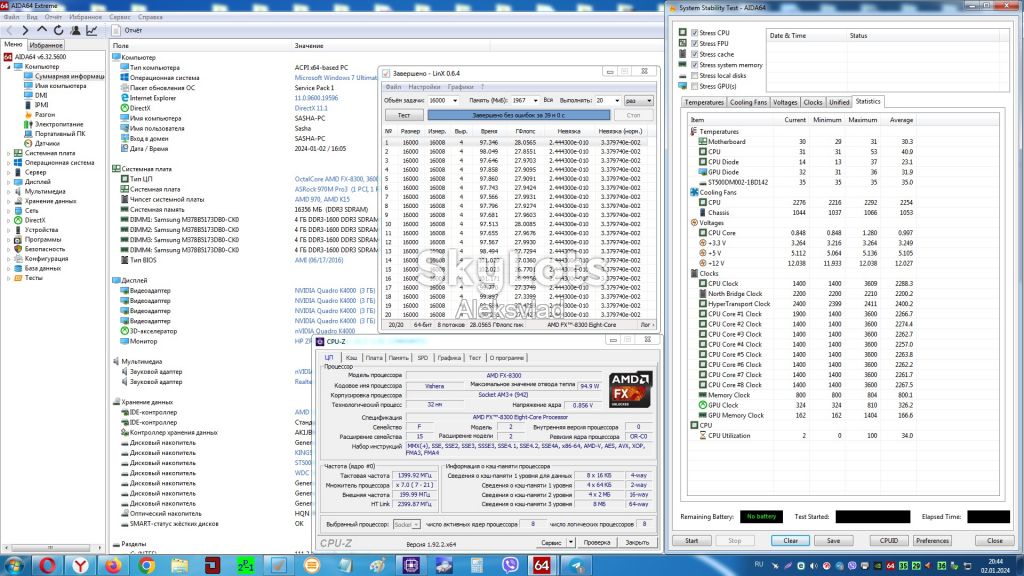Image resolution: width=1024 pixels, height=576 pixels.
Task: Switch to Temperatures tab in stability test
Action: [703, 103]
